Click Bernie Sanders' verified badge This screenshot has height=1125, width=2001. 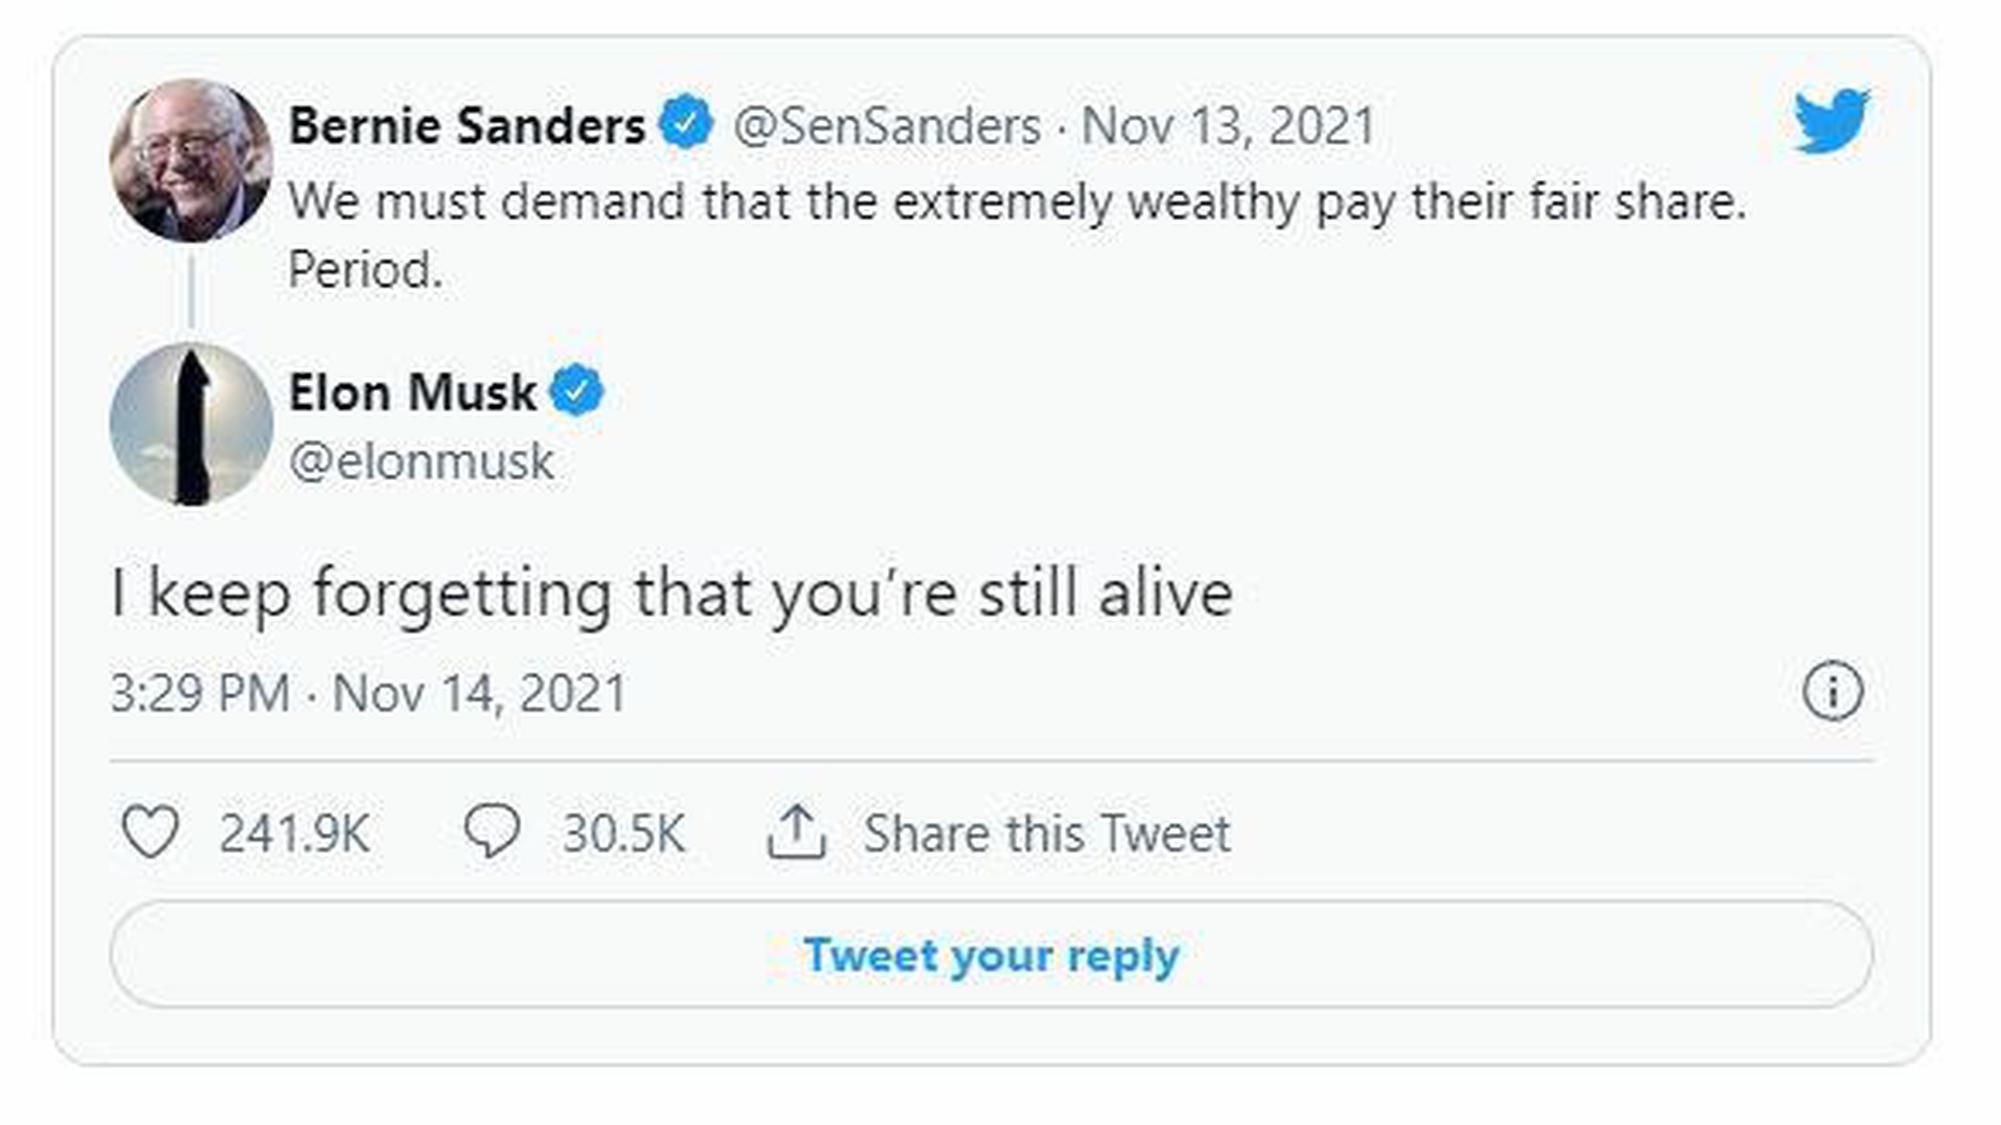(x=688, y=124)
